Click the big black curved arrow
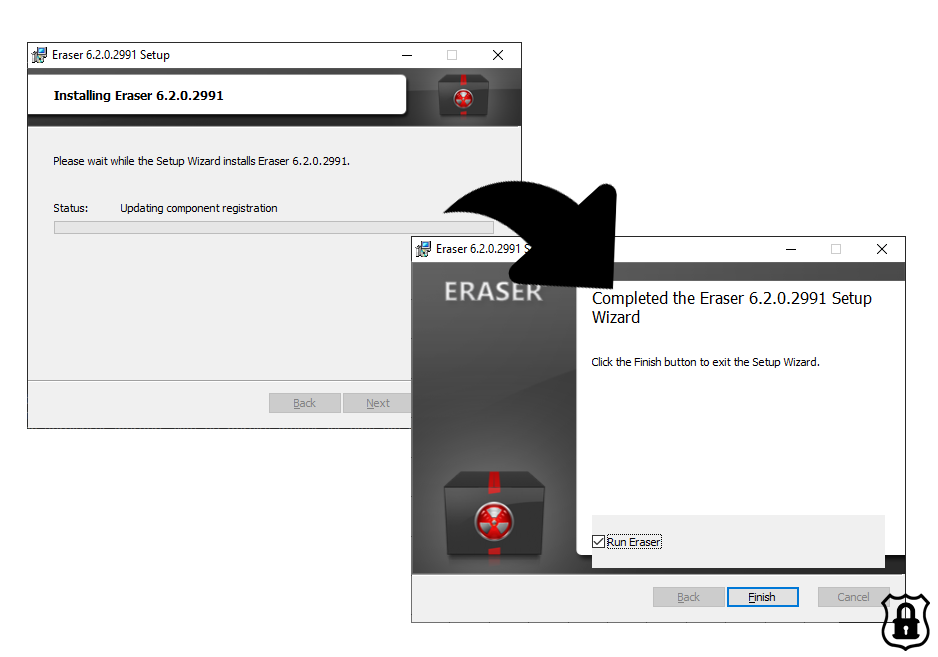 pyautogui.click(x=538, y=233)
